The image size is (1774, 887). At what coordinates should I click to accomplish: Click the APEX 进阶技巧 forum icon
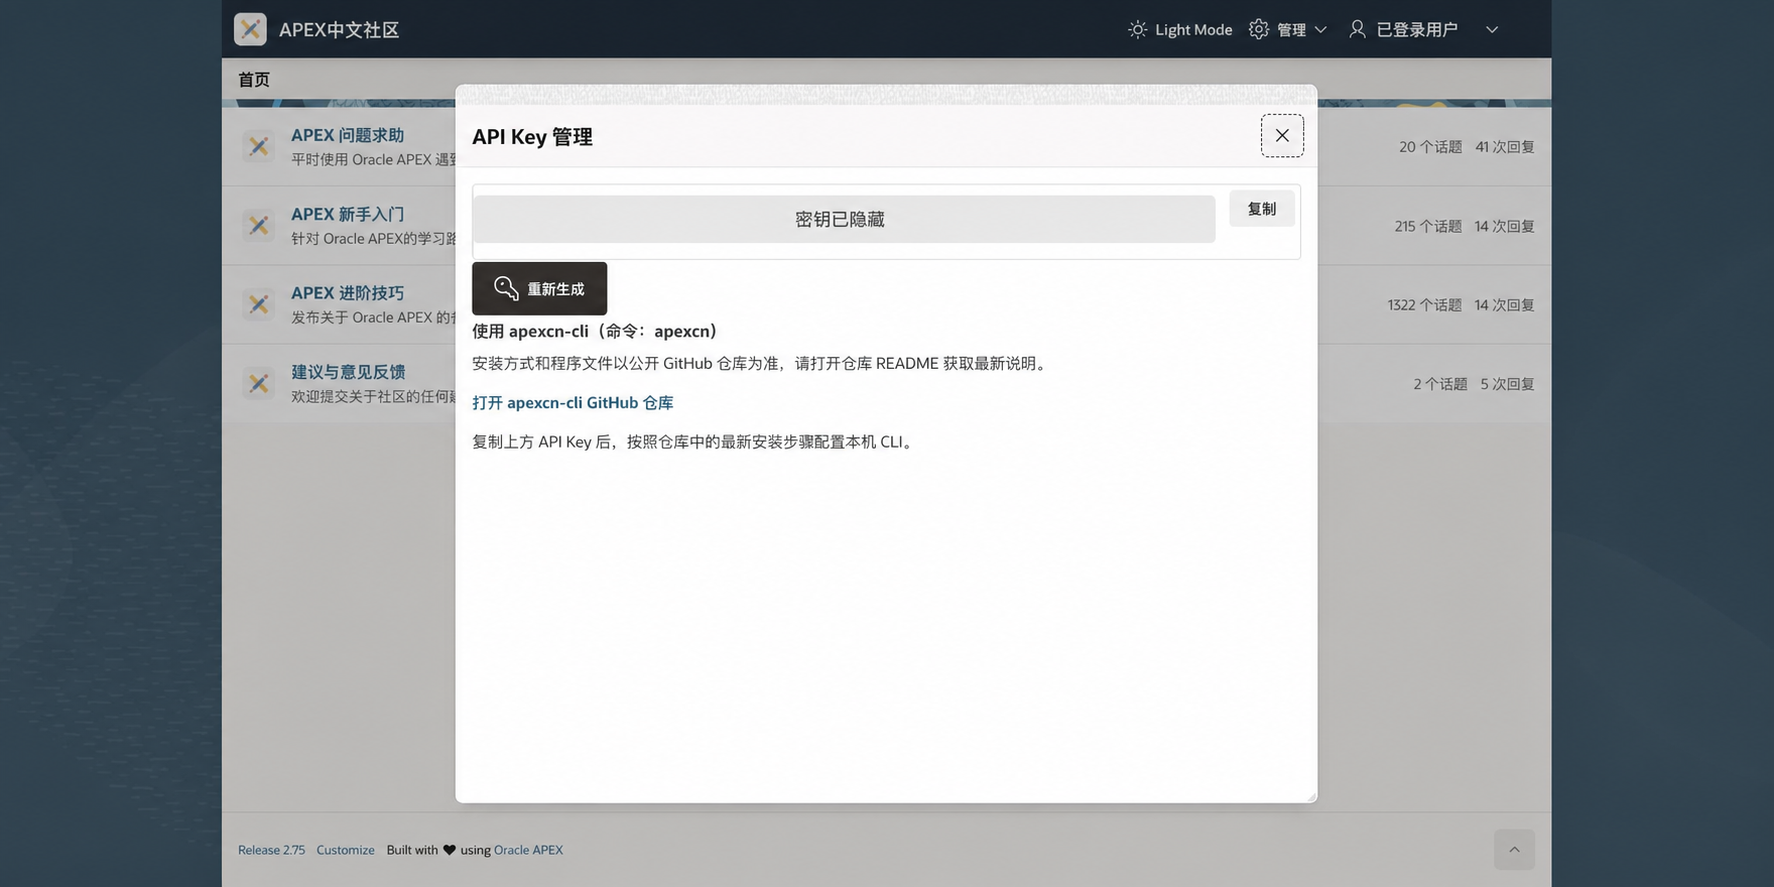pyautogui.click(x=259, y=304)
